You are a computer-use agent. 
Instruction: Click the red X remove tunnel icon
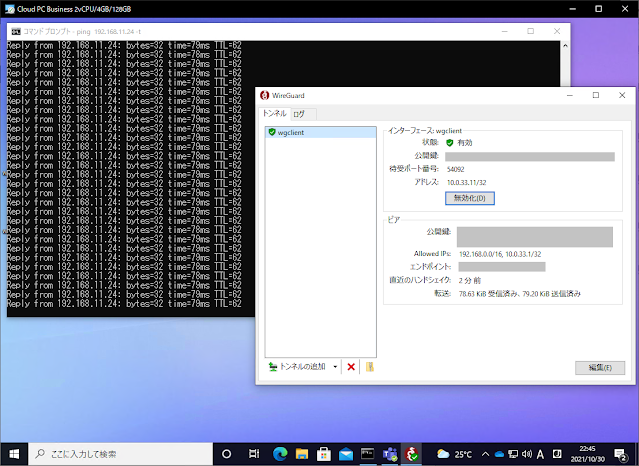[x=351, y=367]
